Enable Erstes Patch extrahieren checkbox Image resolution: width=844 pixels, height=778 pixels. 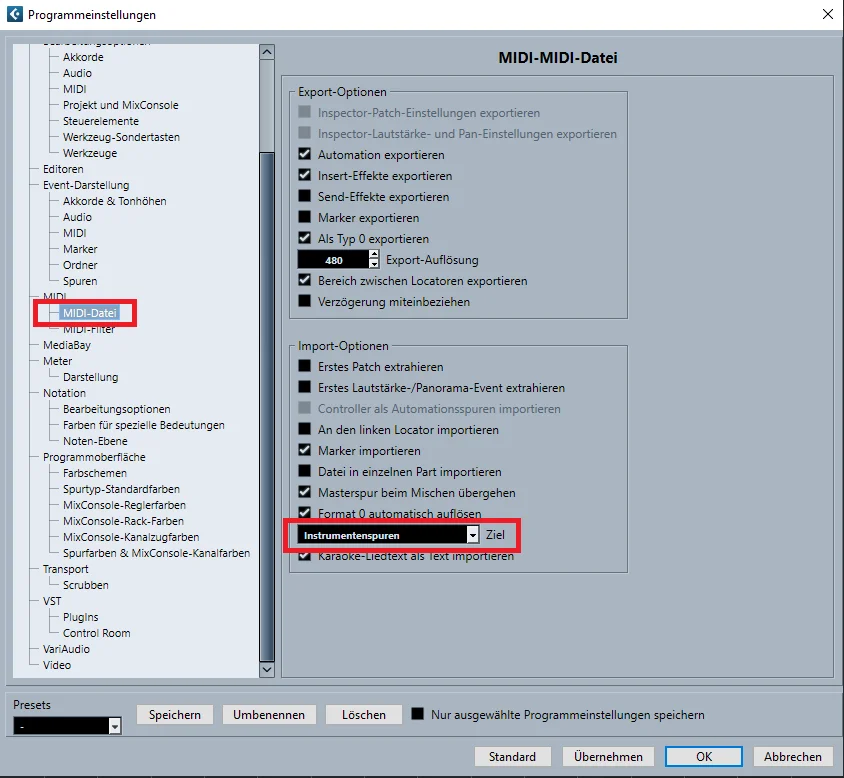pyautogui.click(x=305, y=366)
